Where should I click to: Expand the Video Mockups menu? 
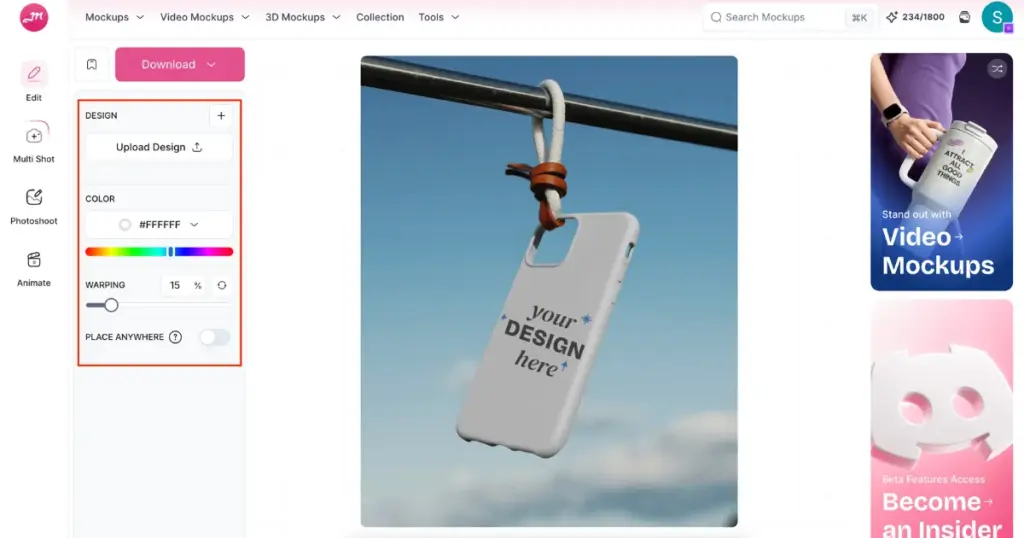(204, 18)
